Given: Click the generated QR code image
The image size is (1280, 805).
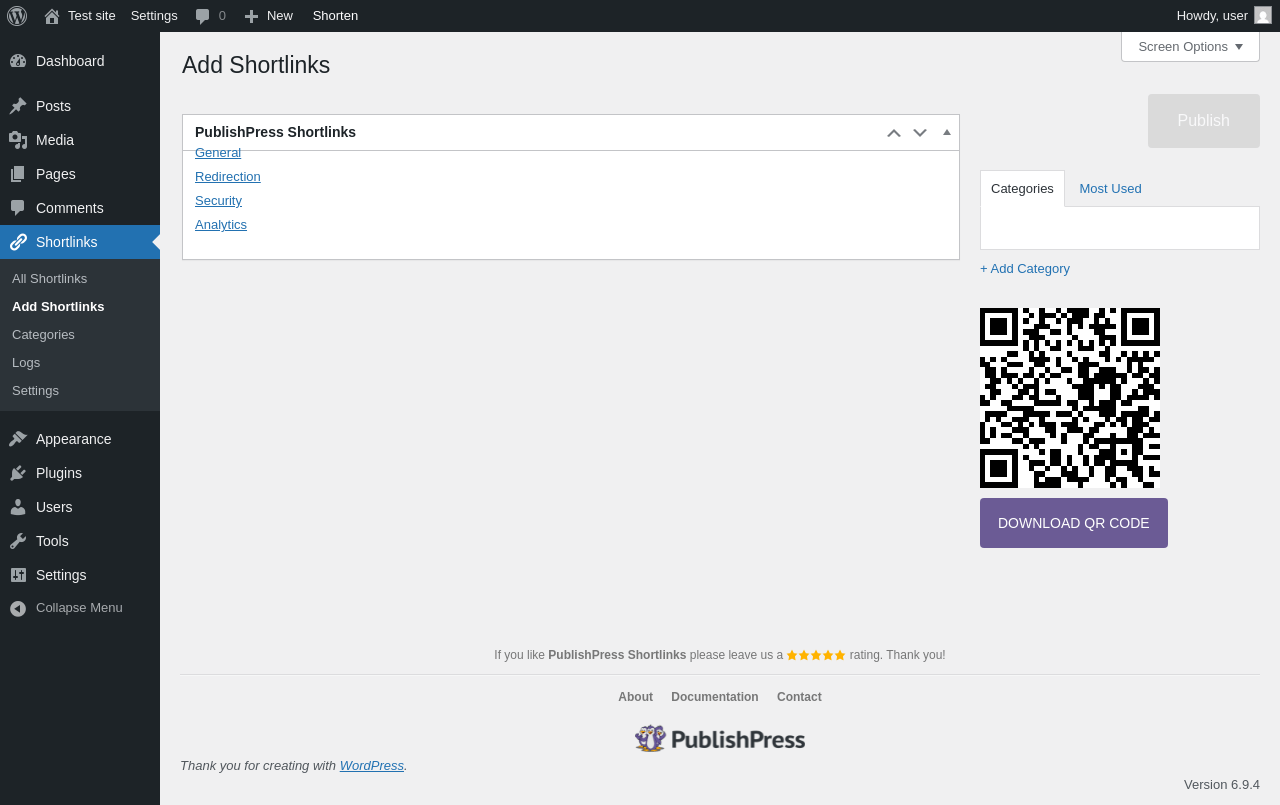Looking at the screenshot, I should pyautogui.click(x=1070, y=398).
